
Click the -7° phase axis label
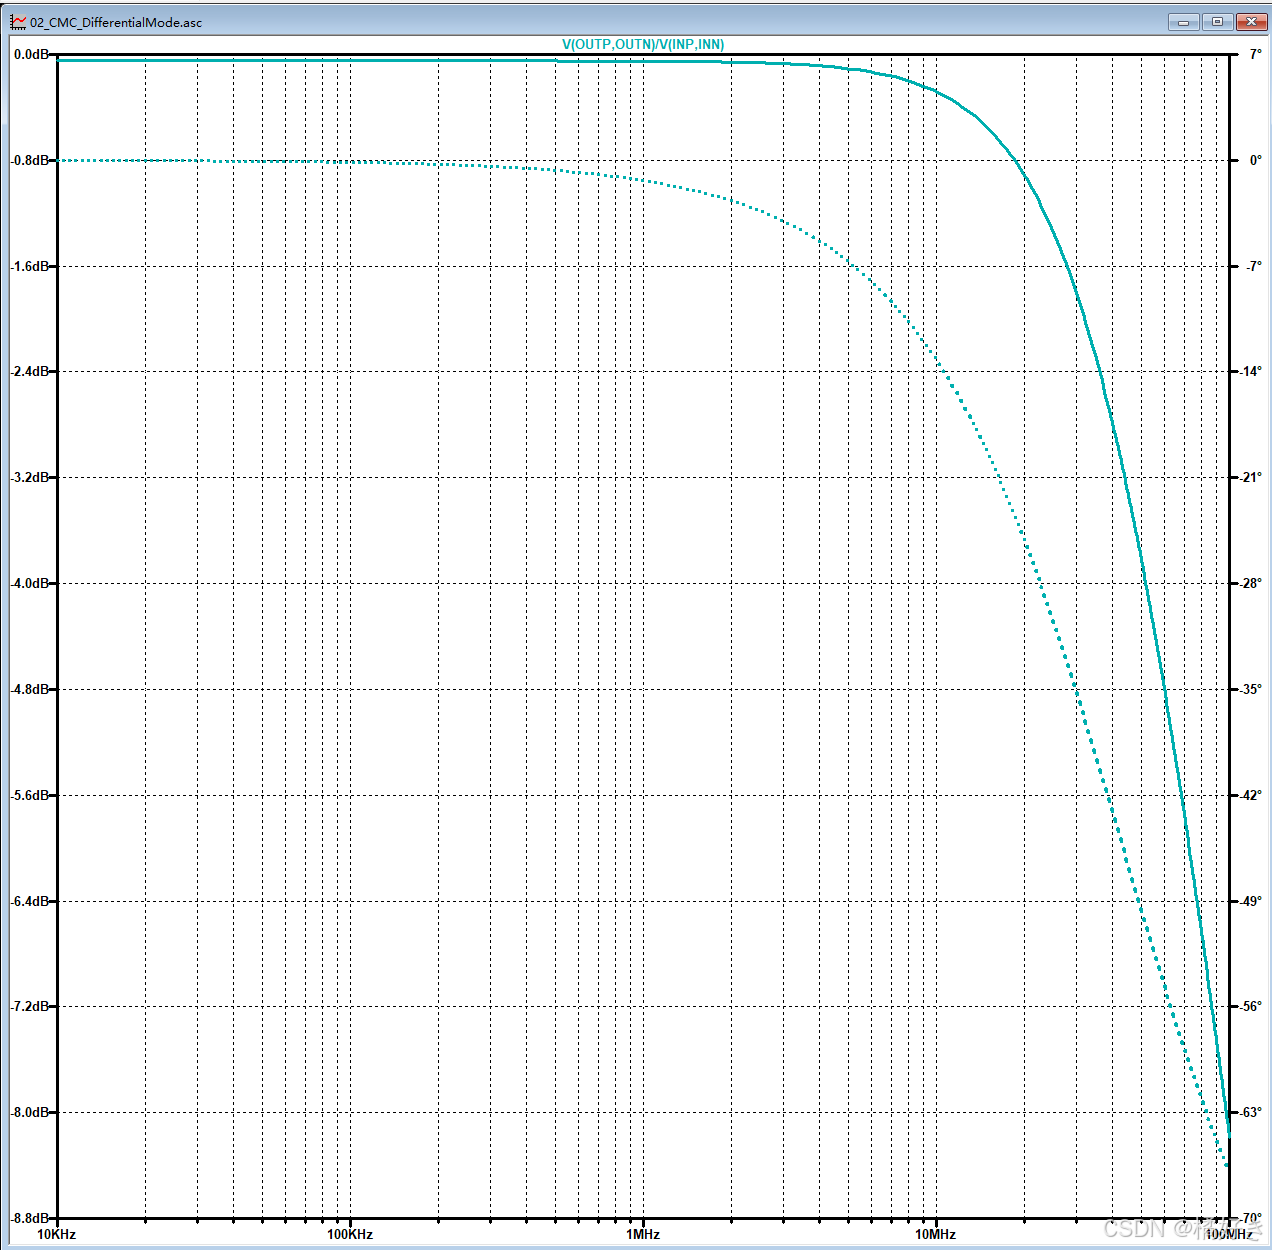pyautogui.click(x=1253, y=266)
